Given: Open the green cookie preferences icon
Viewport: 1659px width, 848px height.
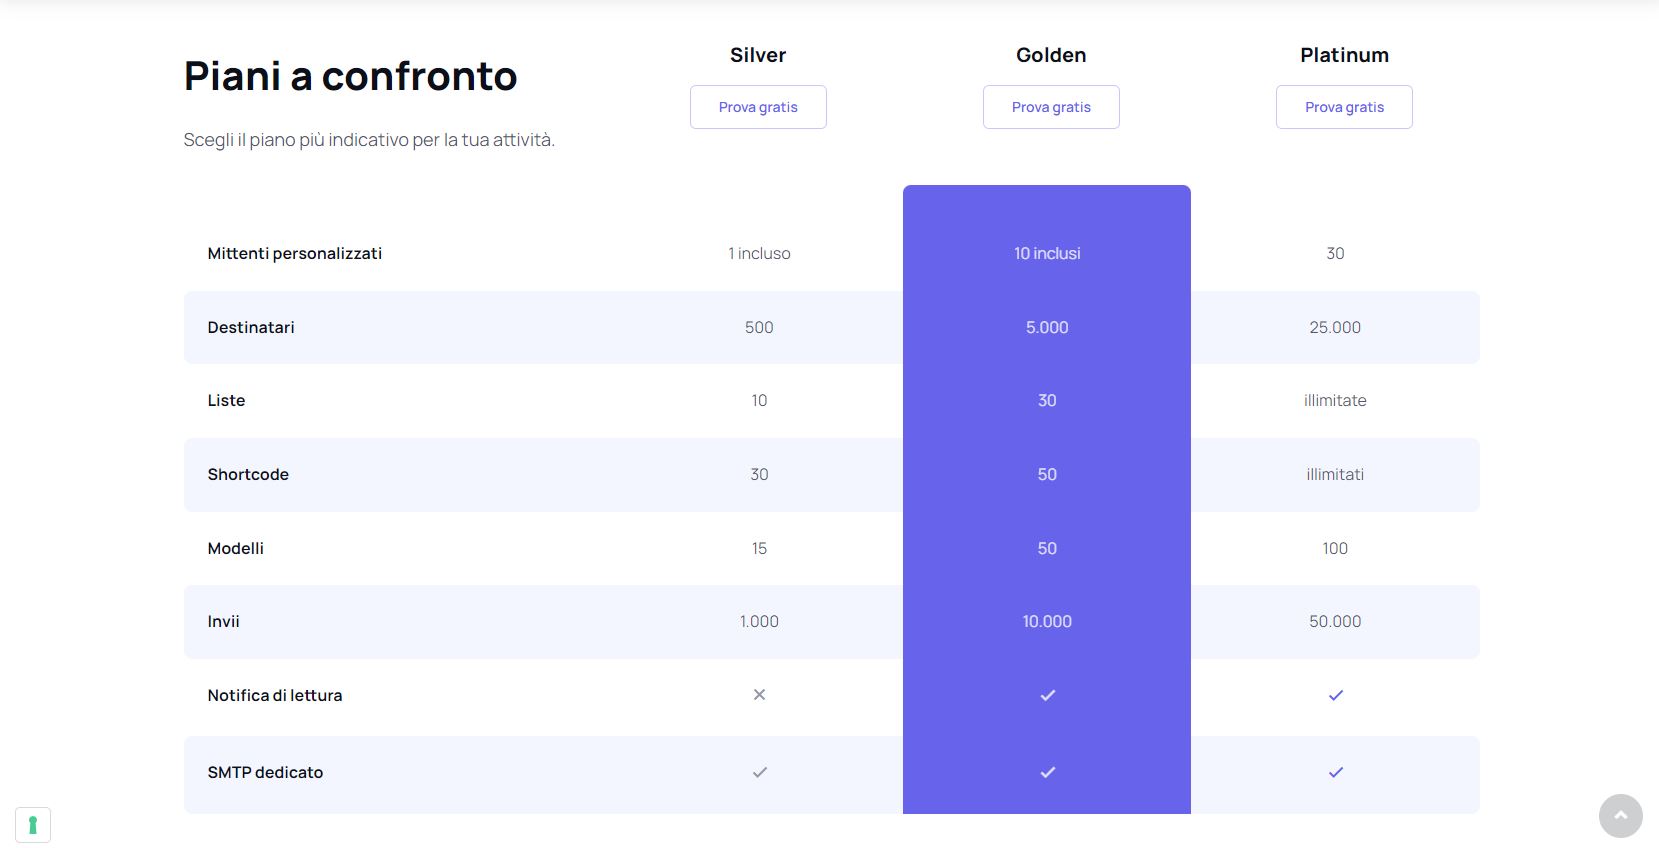Looking at the screenshot, I should [33, 825].
